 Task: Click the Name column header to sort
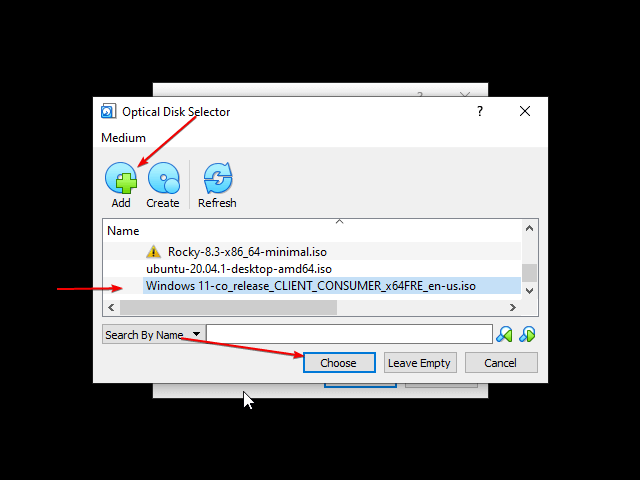pyautogui.click(x=123, y=231)
